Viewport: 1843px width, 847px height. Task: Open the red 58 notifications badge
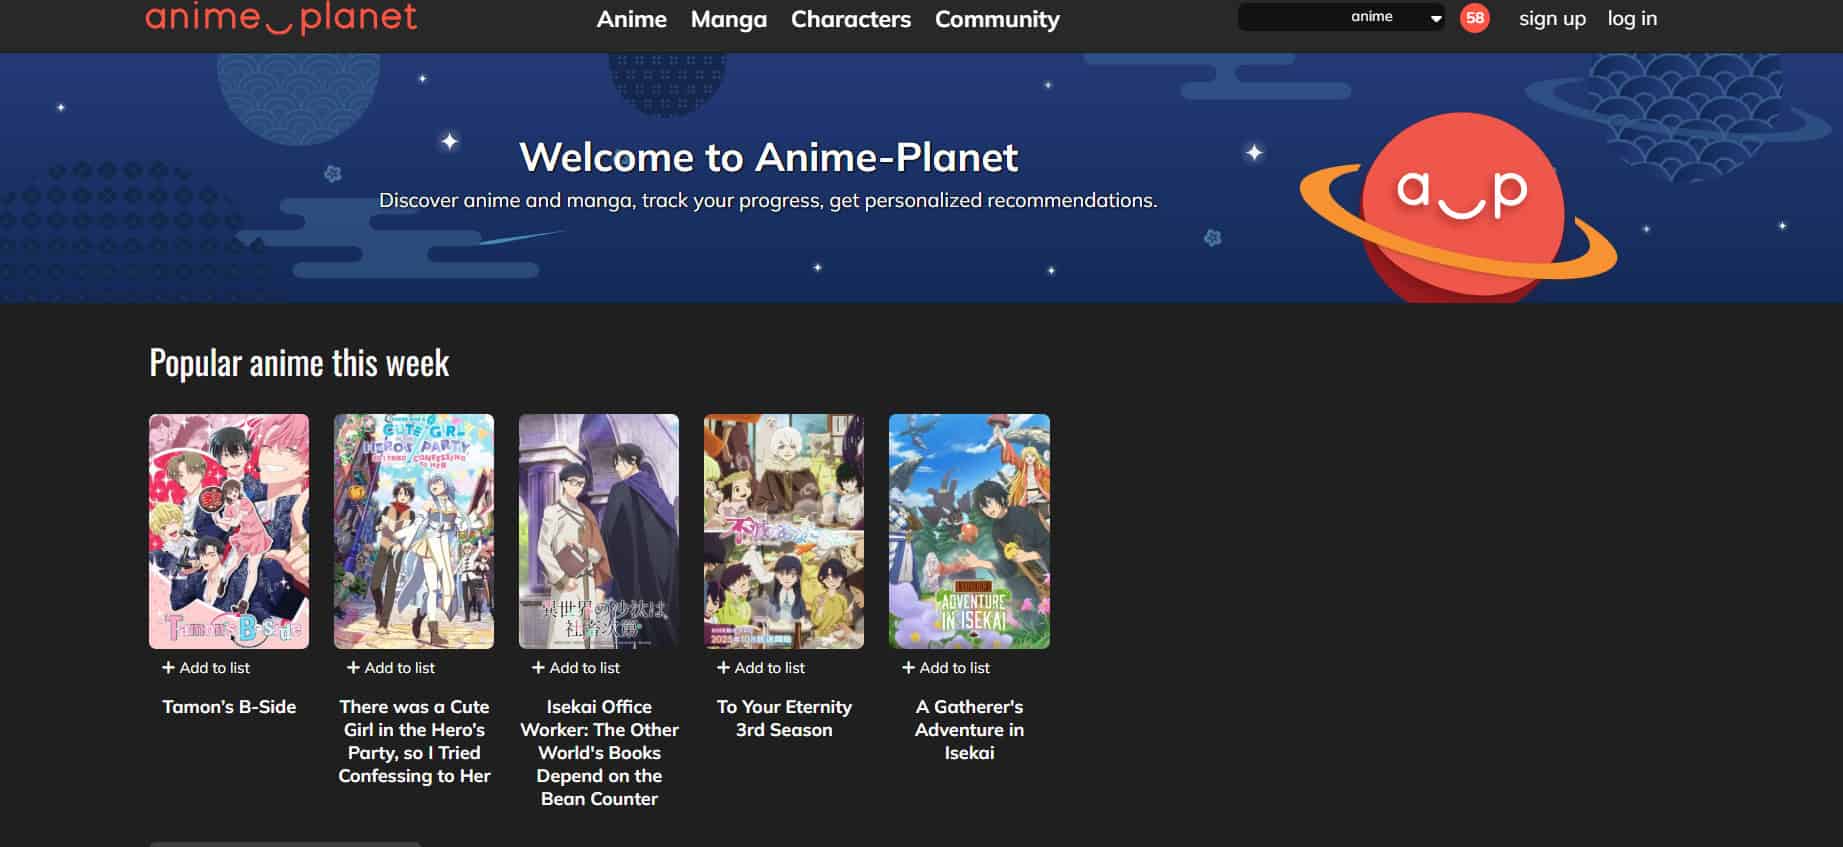pos(1474,18)
